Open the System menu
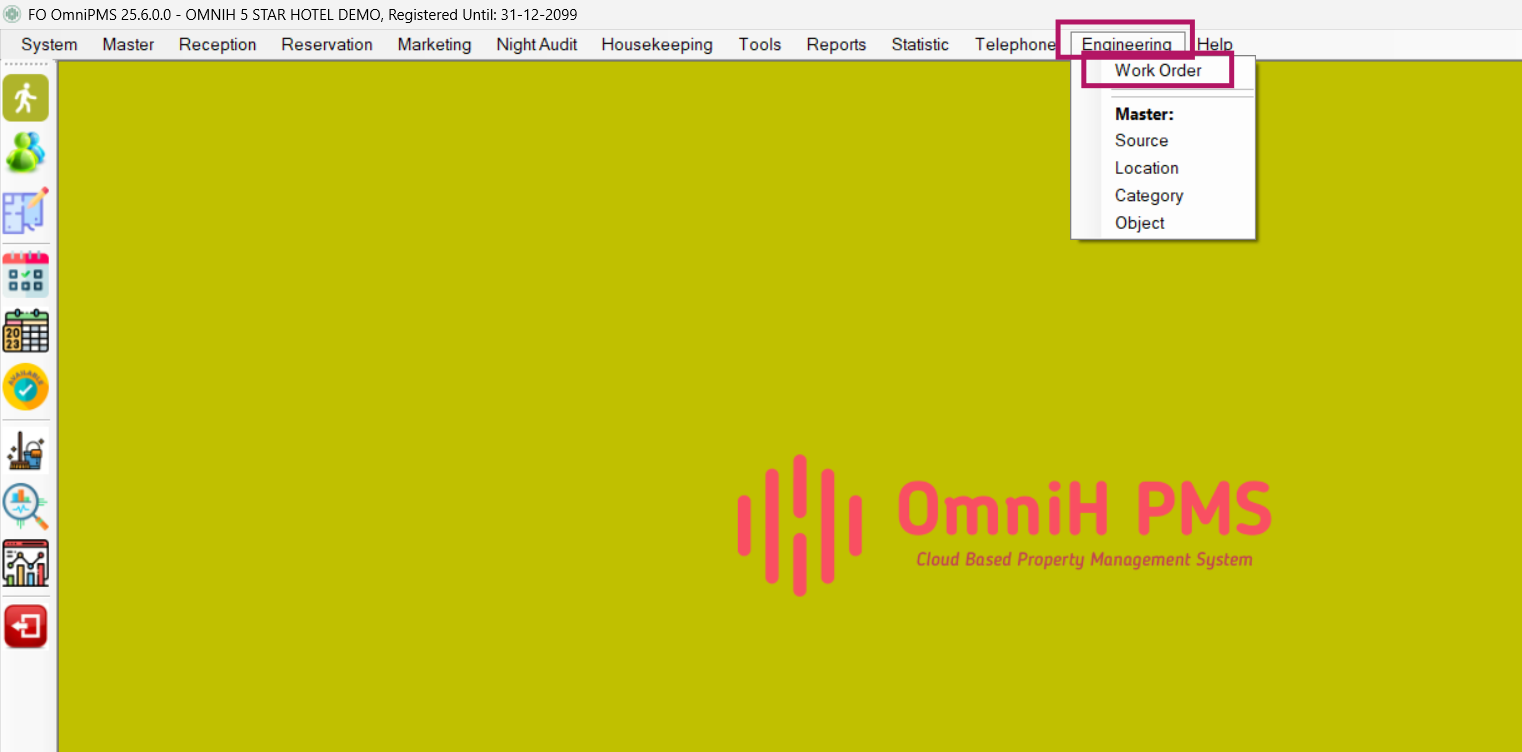The height and width of the screenshot is (752, 1522). click(49, 45)
